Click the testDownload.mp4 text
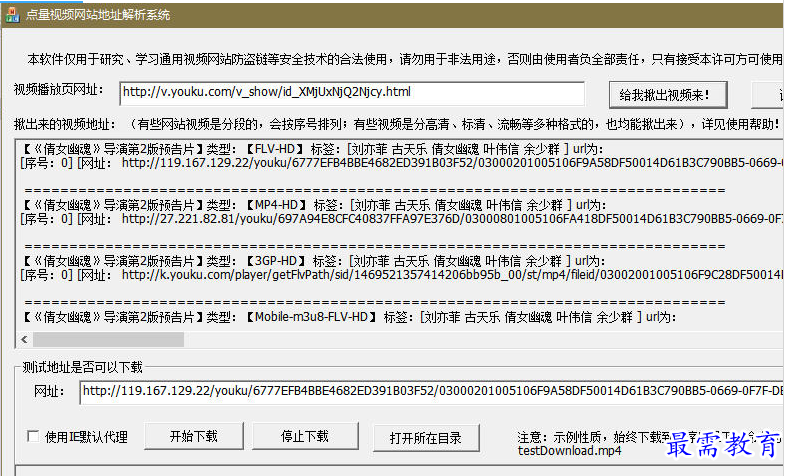 click(x=569, y=451)
